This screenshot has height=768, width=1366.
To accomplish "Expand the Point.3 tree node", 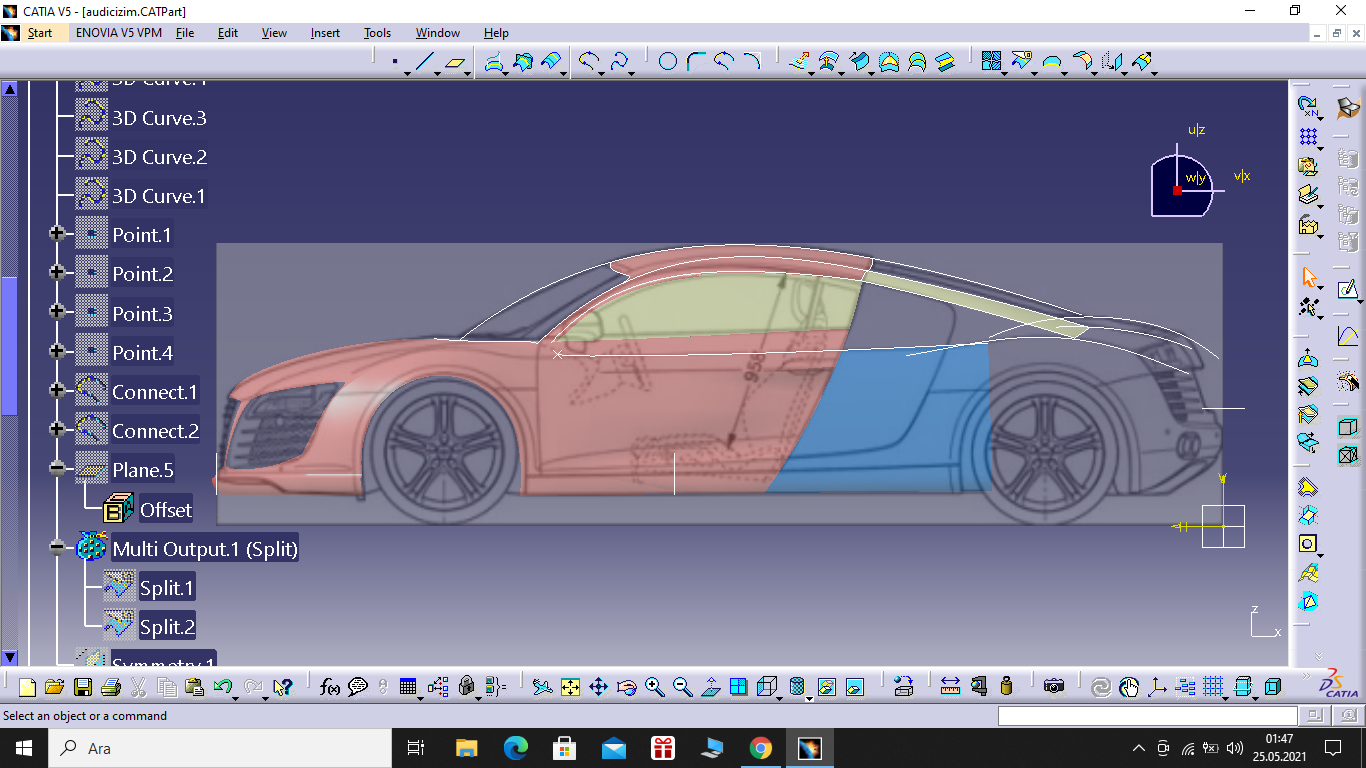I will pos(57,312).
